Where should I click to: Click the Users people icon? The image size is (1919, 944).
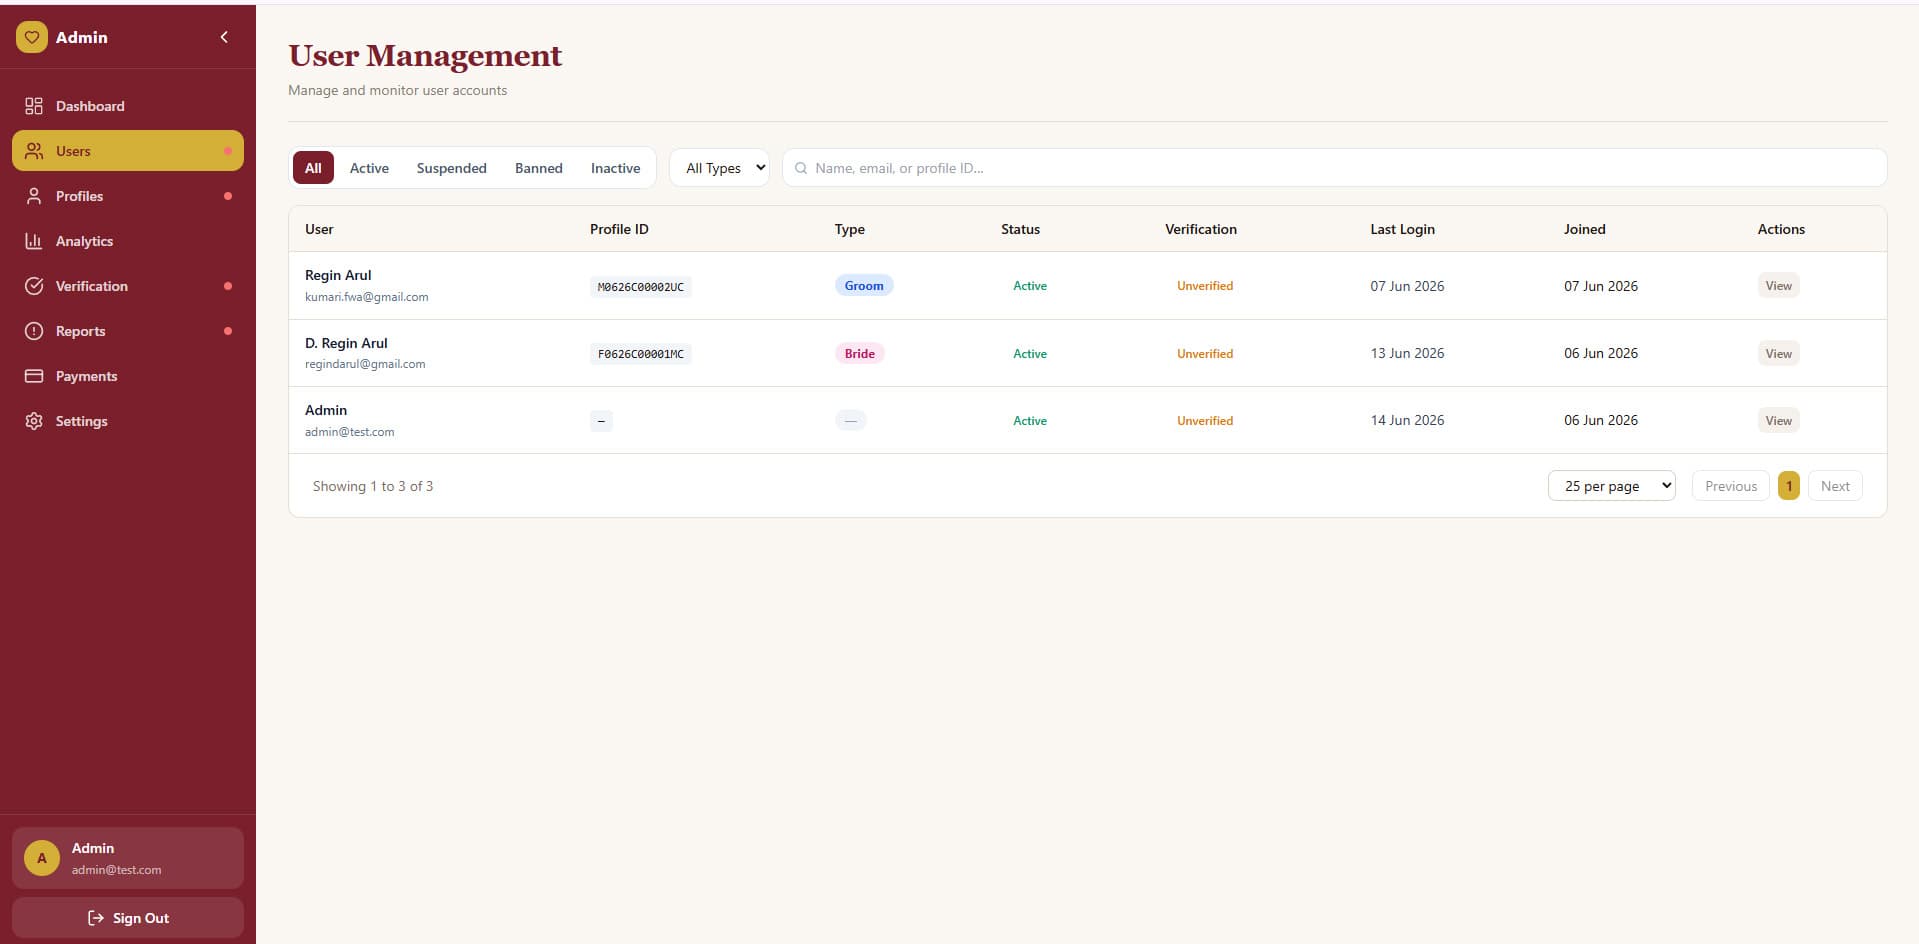[x=34, y=151]
